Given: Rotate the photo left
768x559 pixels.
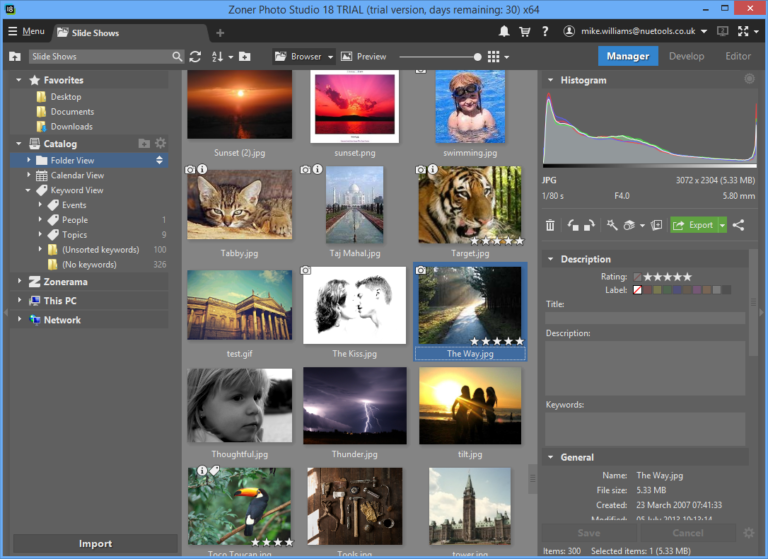Looking at the screenshot, I should coord(572,225).
